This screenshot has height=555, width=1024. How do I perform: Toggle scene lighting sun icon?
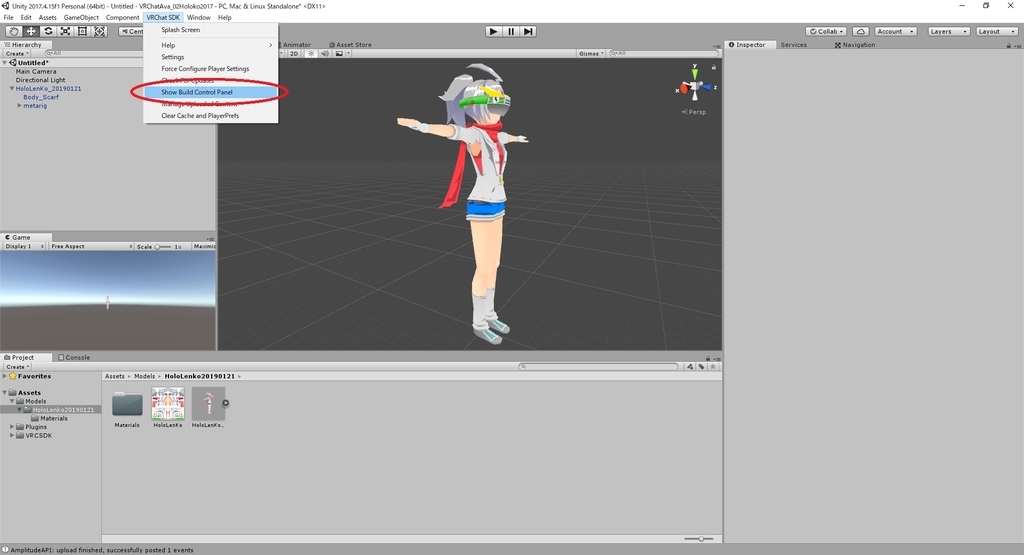pyautogui.click(x=311, y=54)
